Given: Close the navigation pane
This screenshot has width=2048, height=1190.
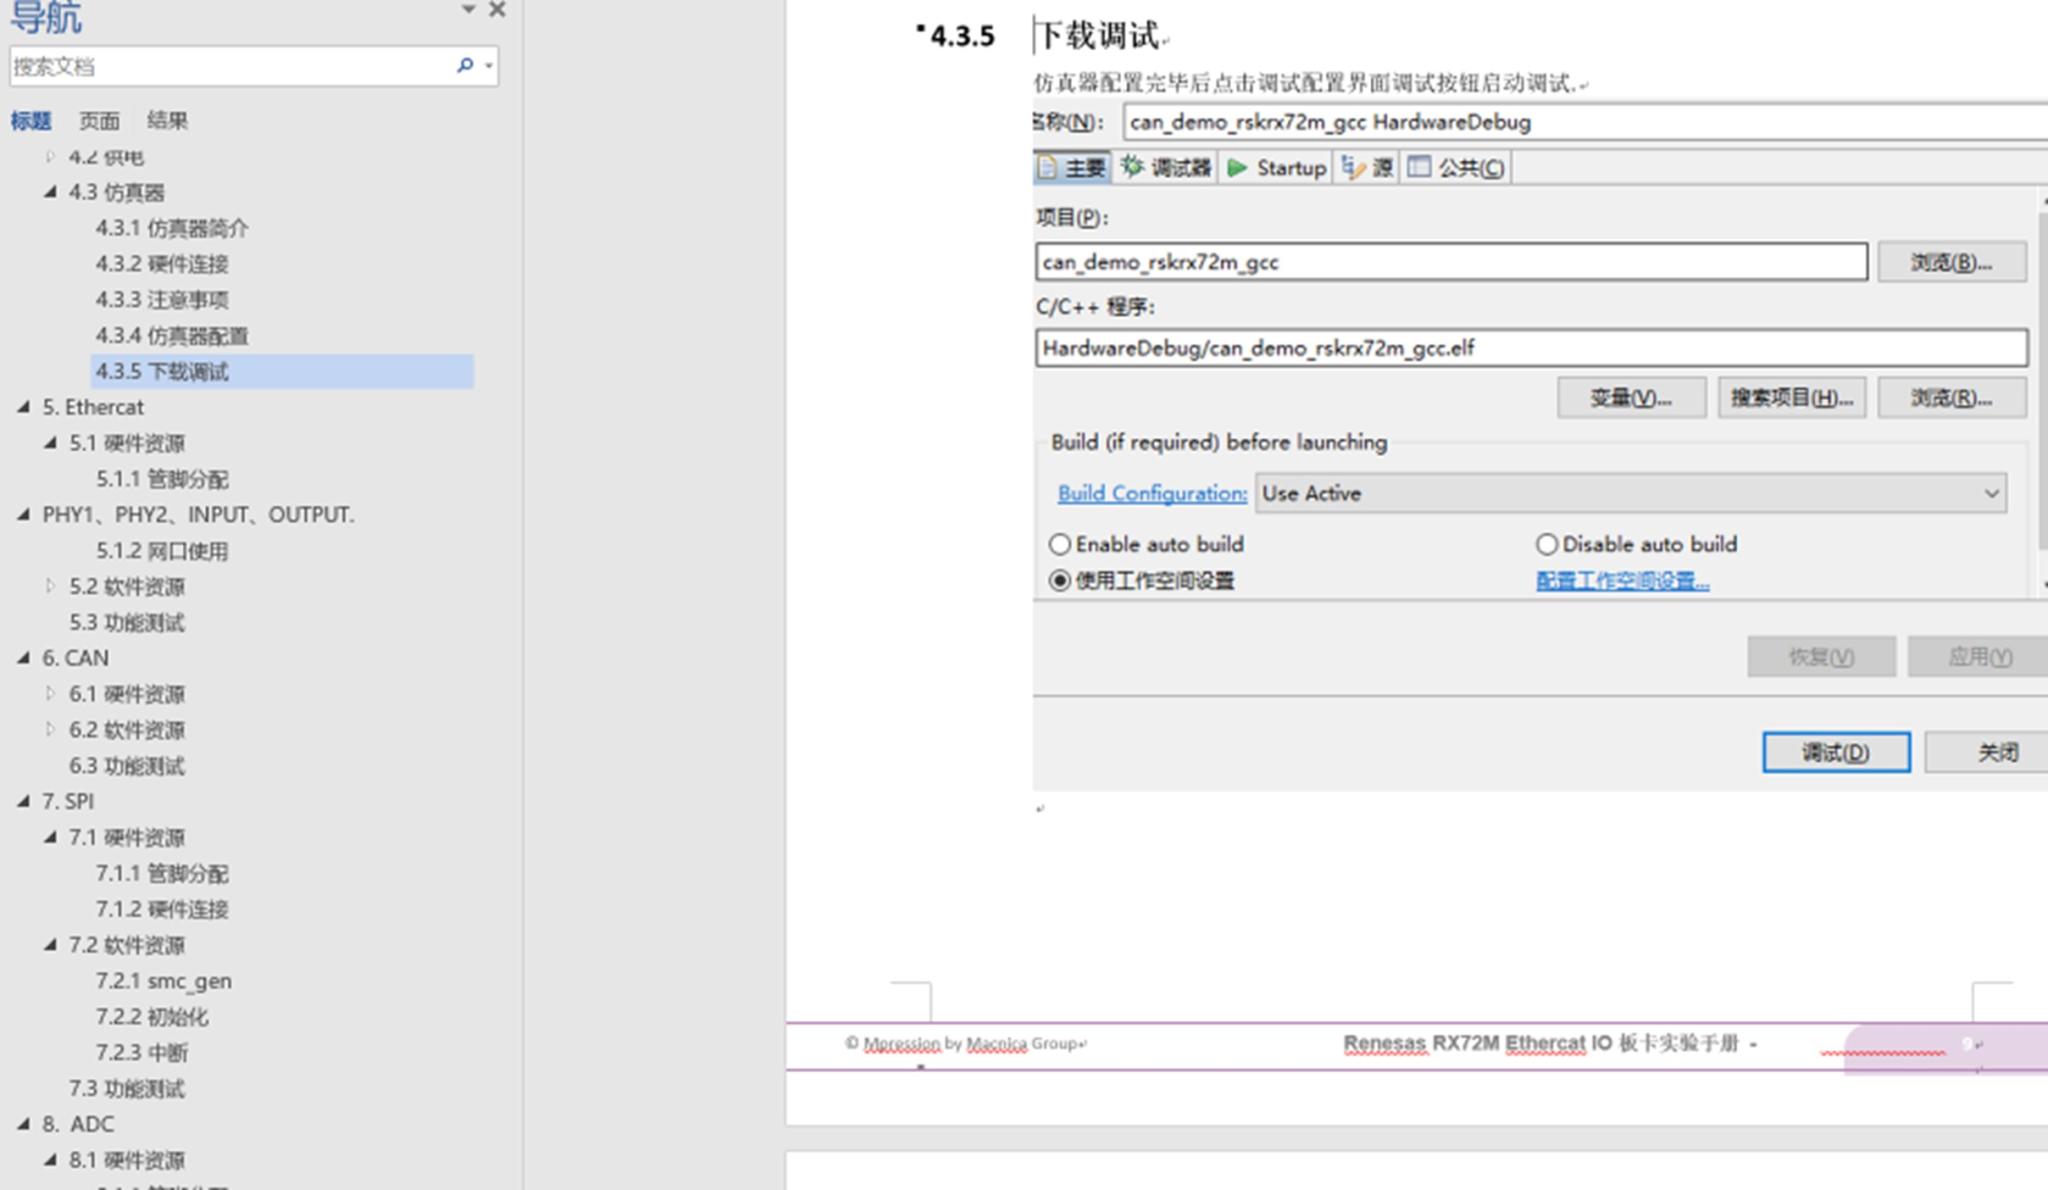Looking at the screenshot, I should pyautogui.click(x=497, y=9).
